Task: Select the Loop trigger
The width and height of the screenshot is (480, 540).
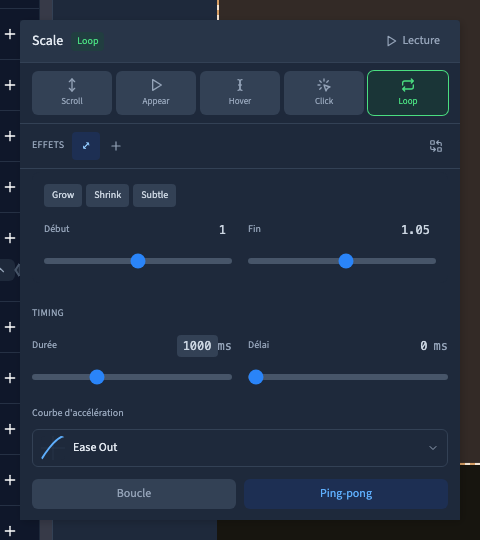Action: tap(408, 93)
